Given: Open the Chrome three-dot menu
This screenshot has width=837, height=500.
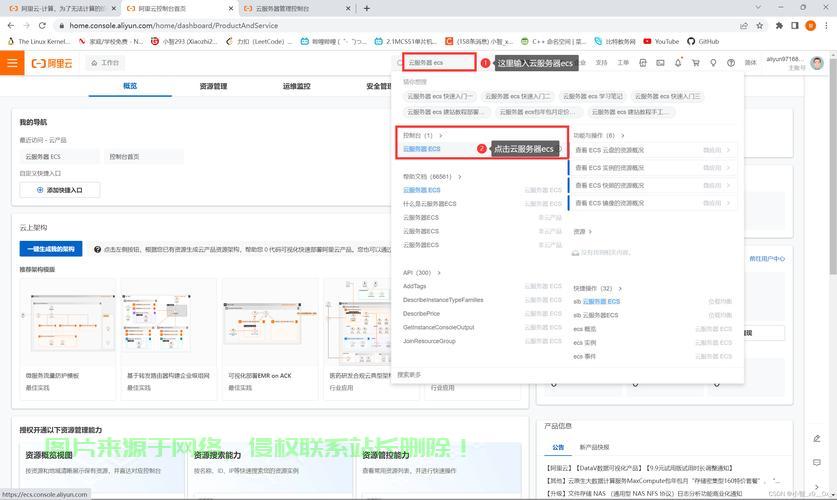Looking at the screenshot, I should (x=826, y=26).
